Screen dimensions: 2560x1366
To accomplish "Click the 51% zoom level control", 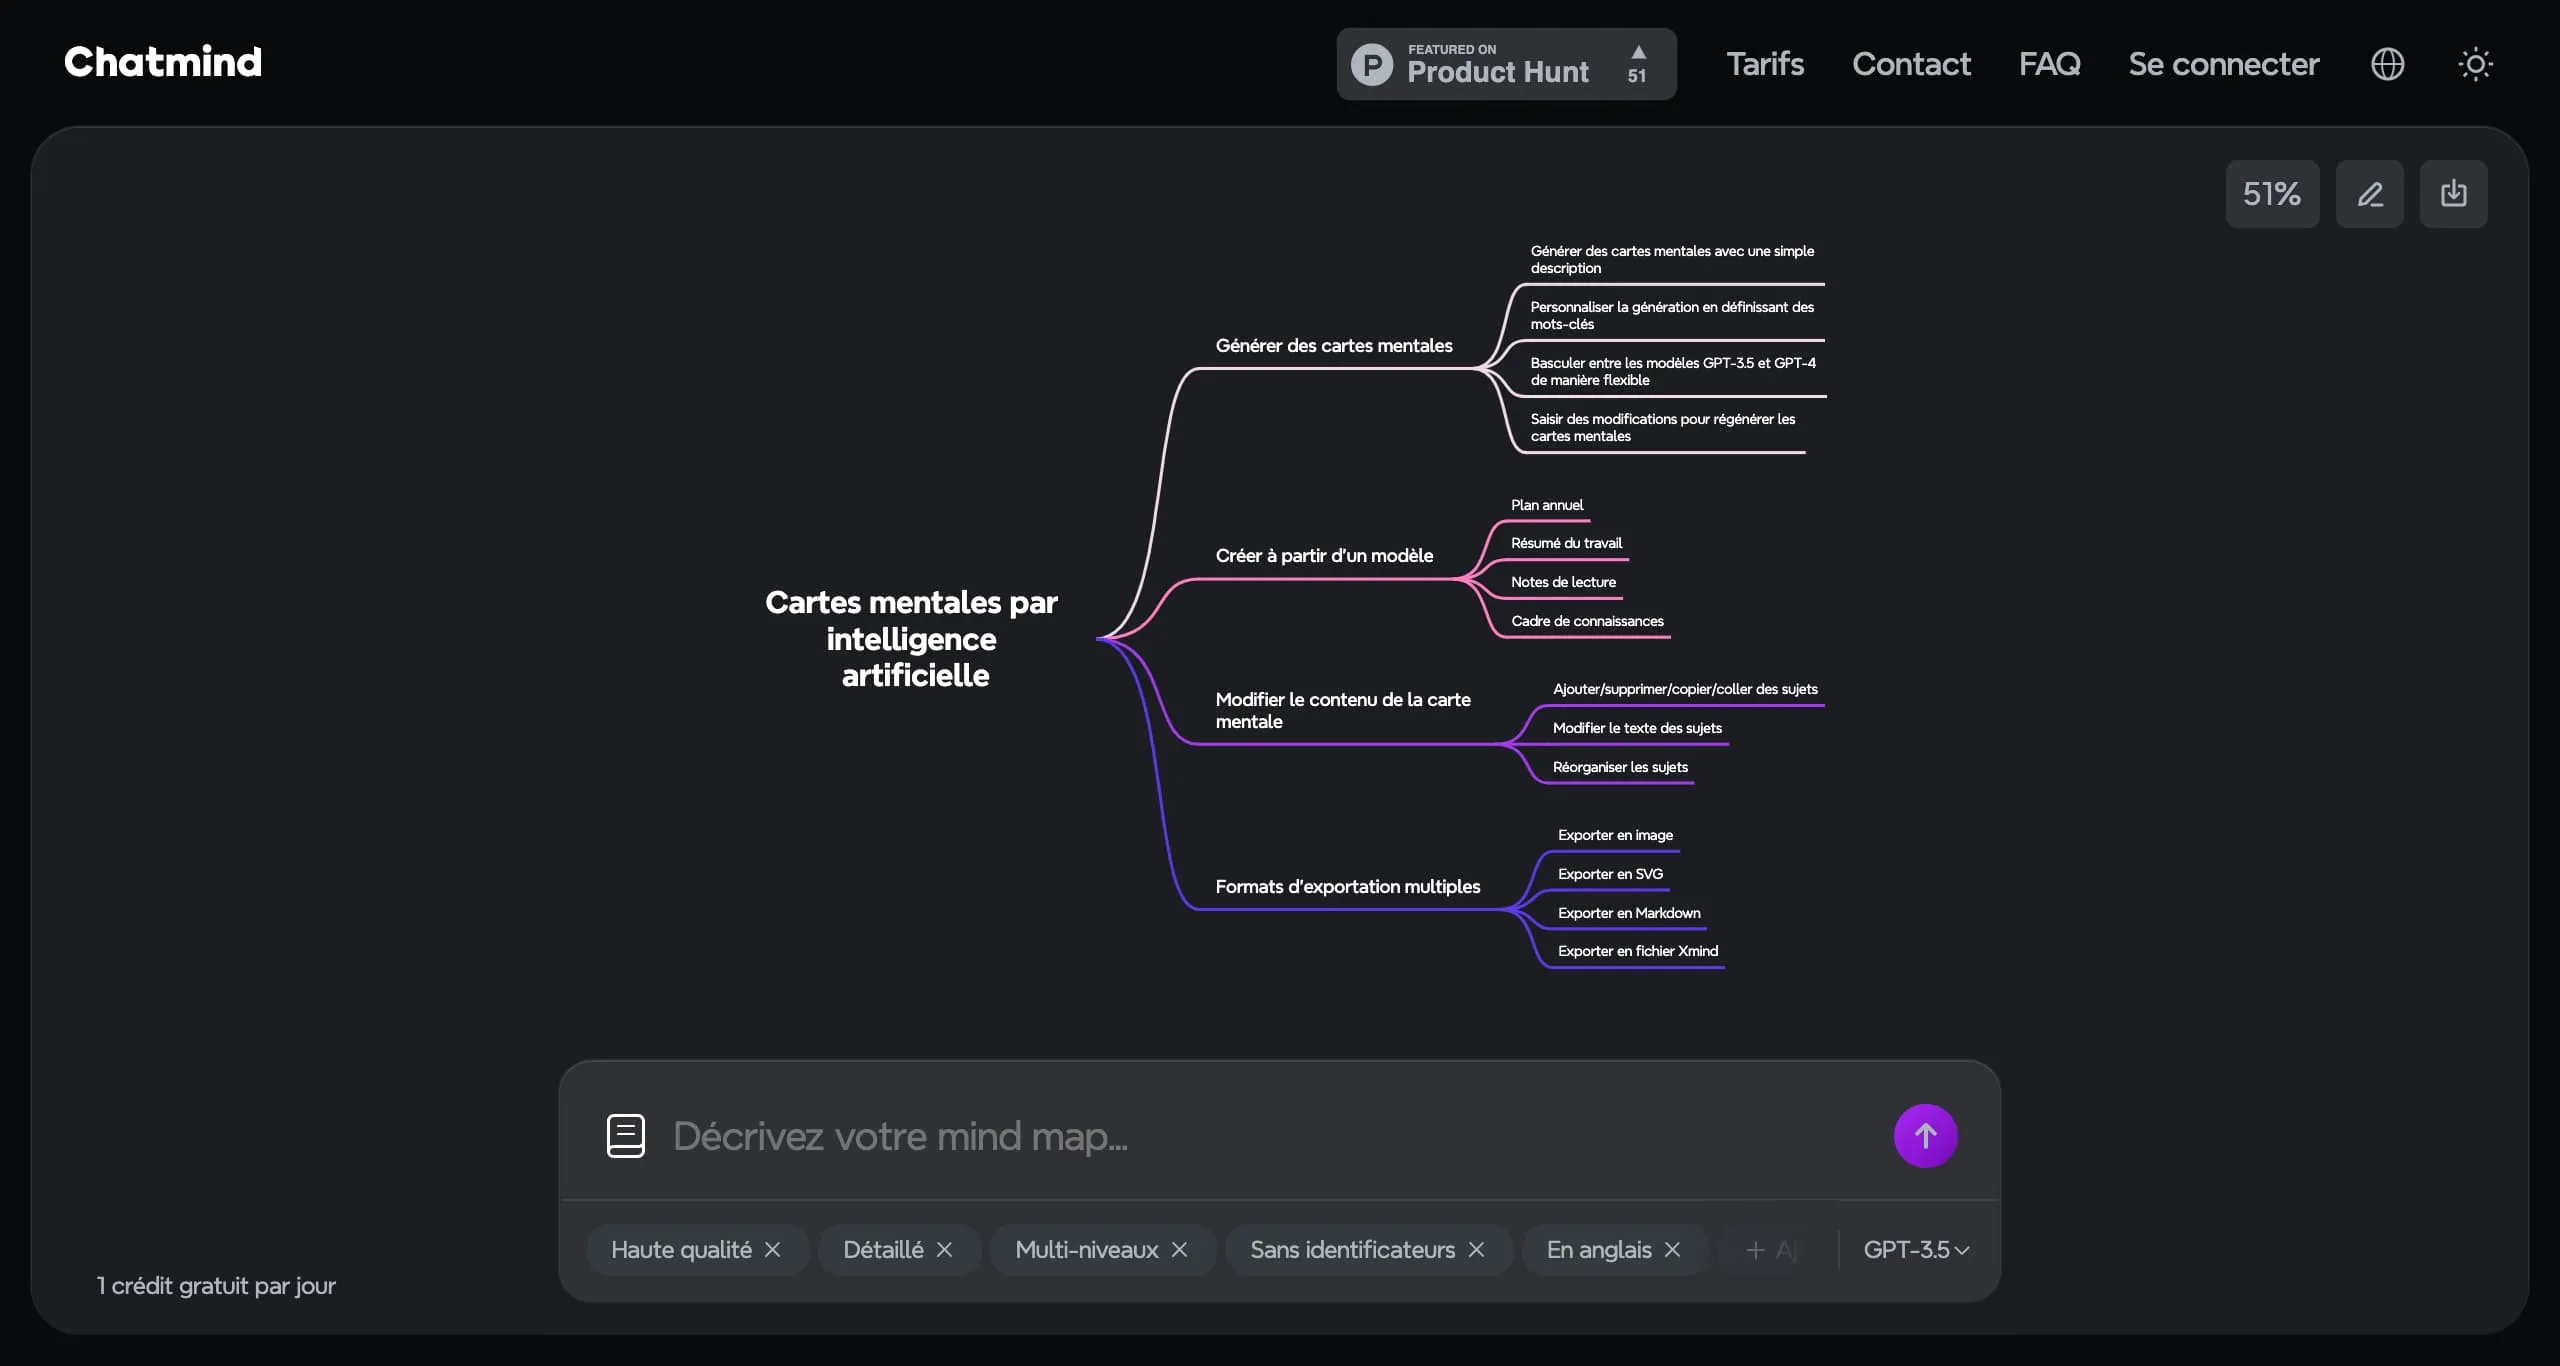I will coord(2271,194).
